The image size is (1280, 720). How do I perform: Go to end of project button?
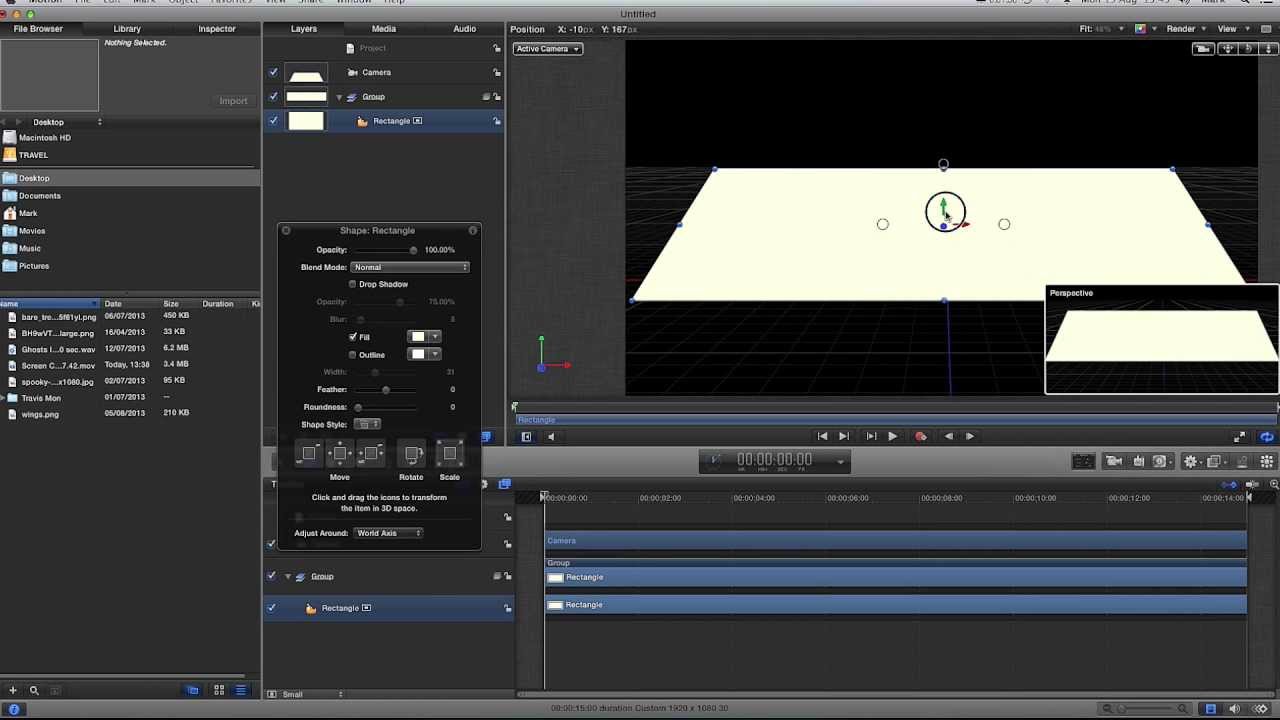(844, 436)
